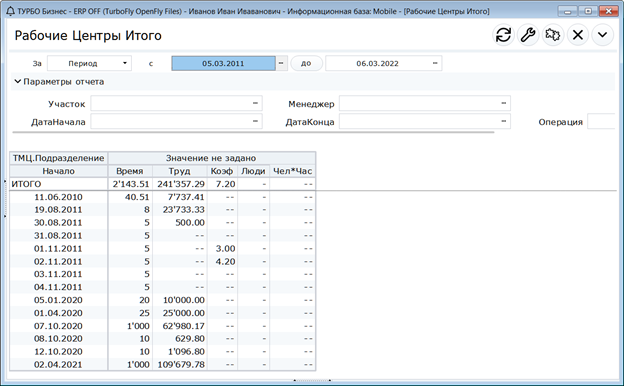Open the ДатаНачала picker button

(255, 121)
